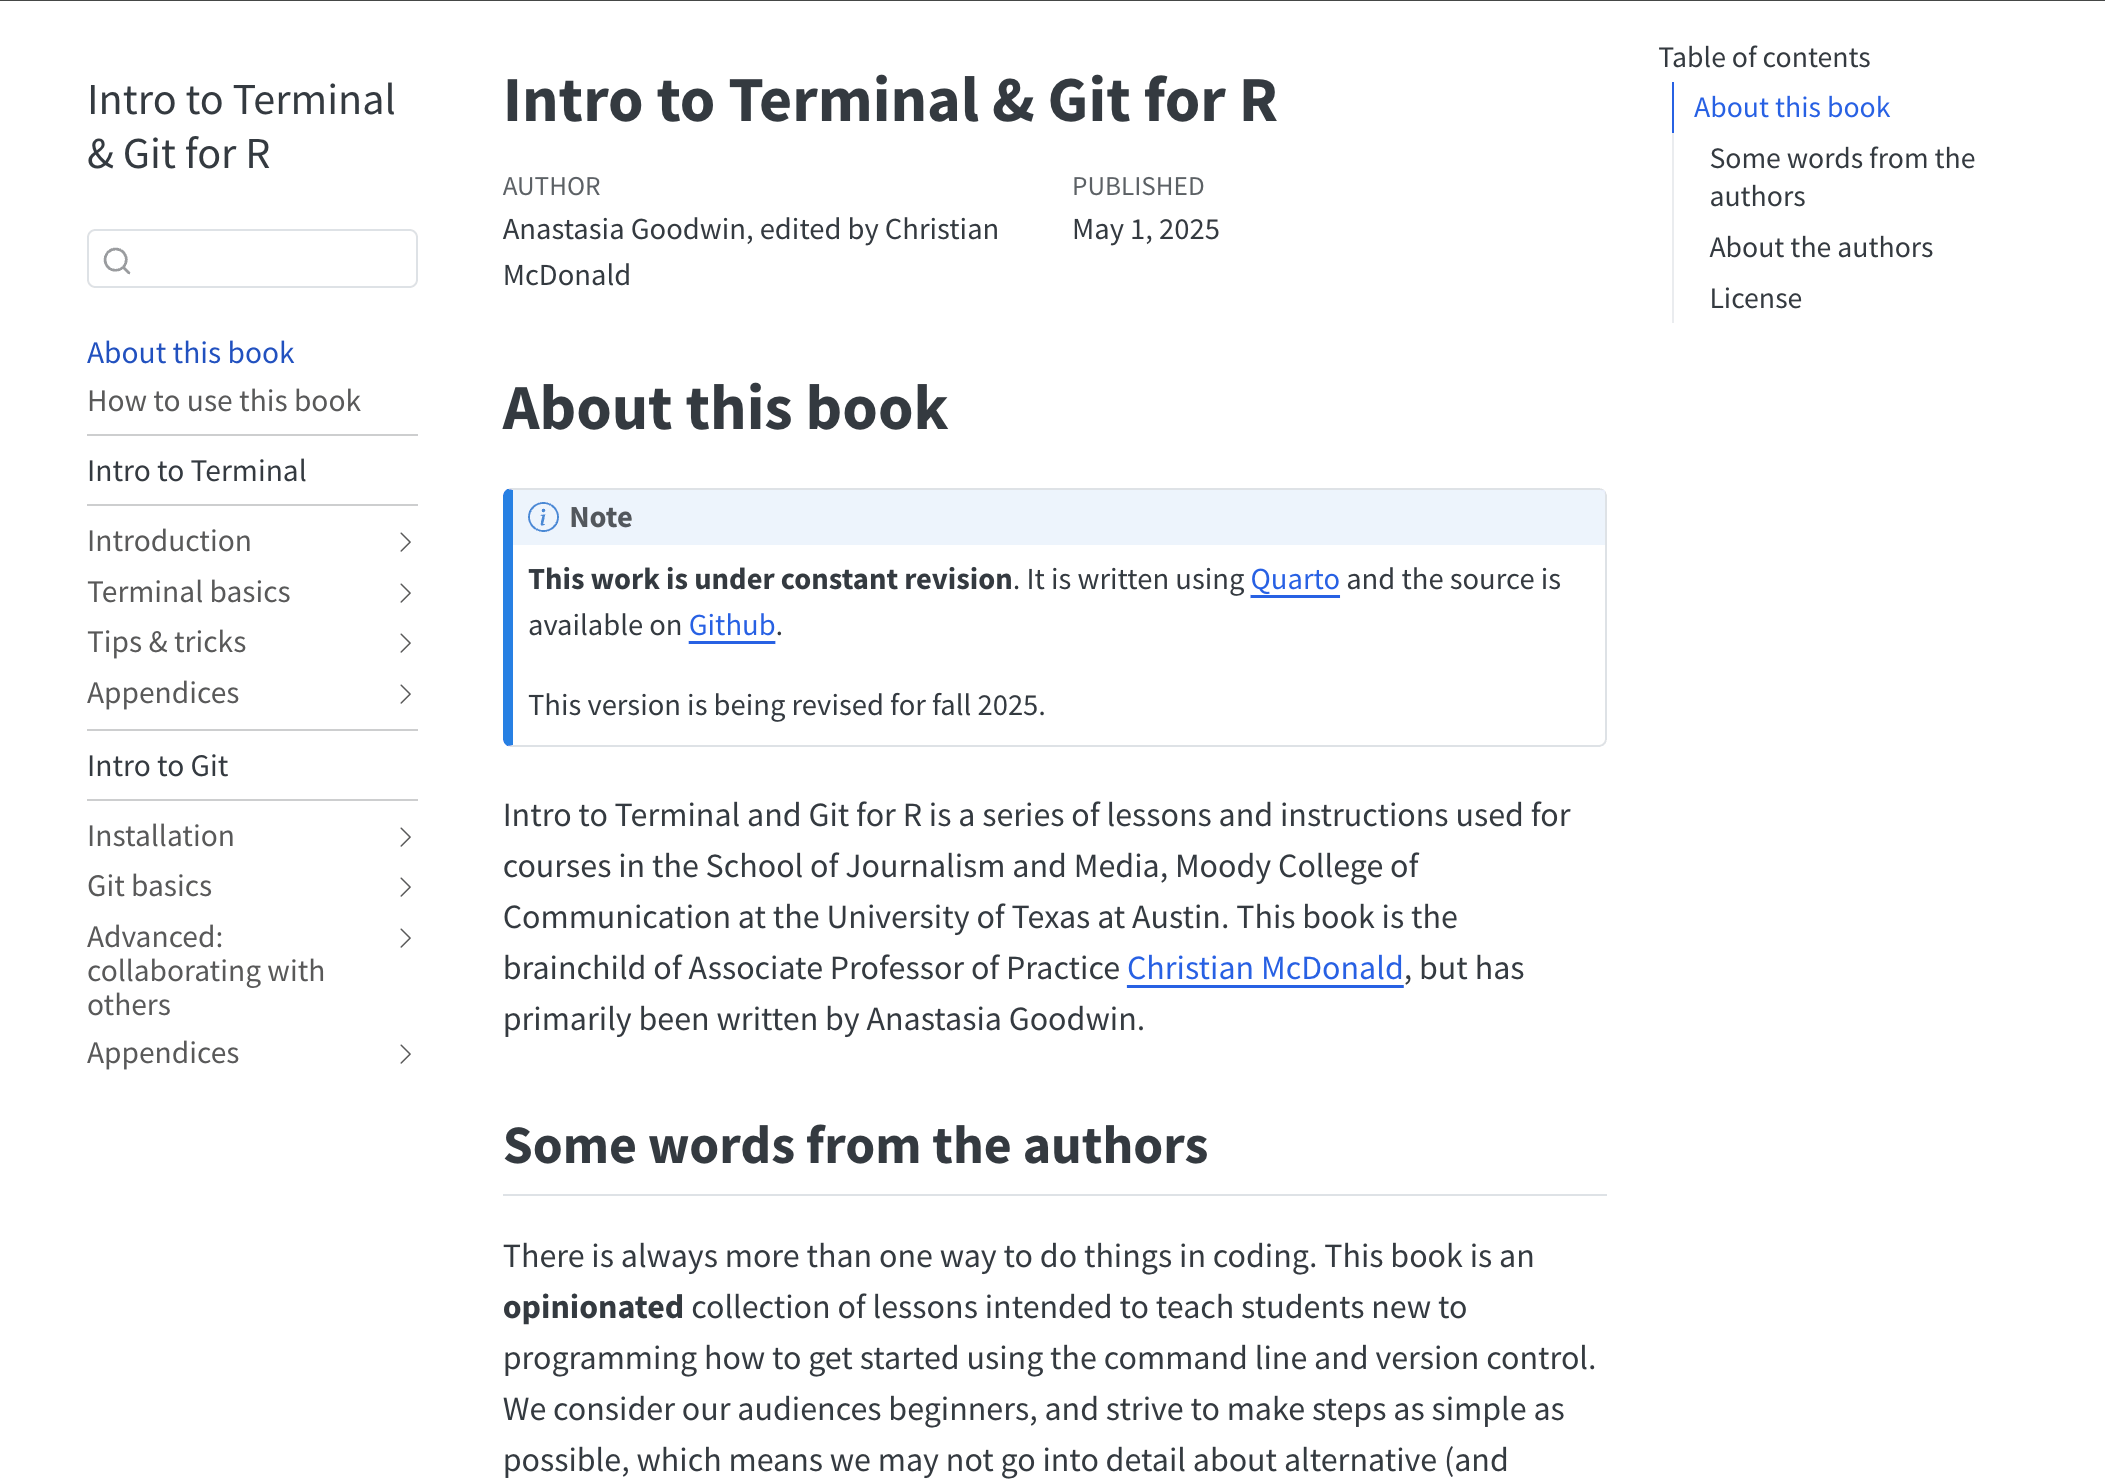Expand Appendices under Intro to Git
Image resolution: width=2105 pixels, height=1481 pixels.
click(x=405, y=1053)
